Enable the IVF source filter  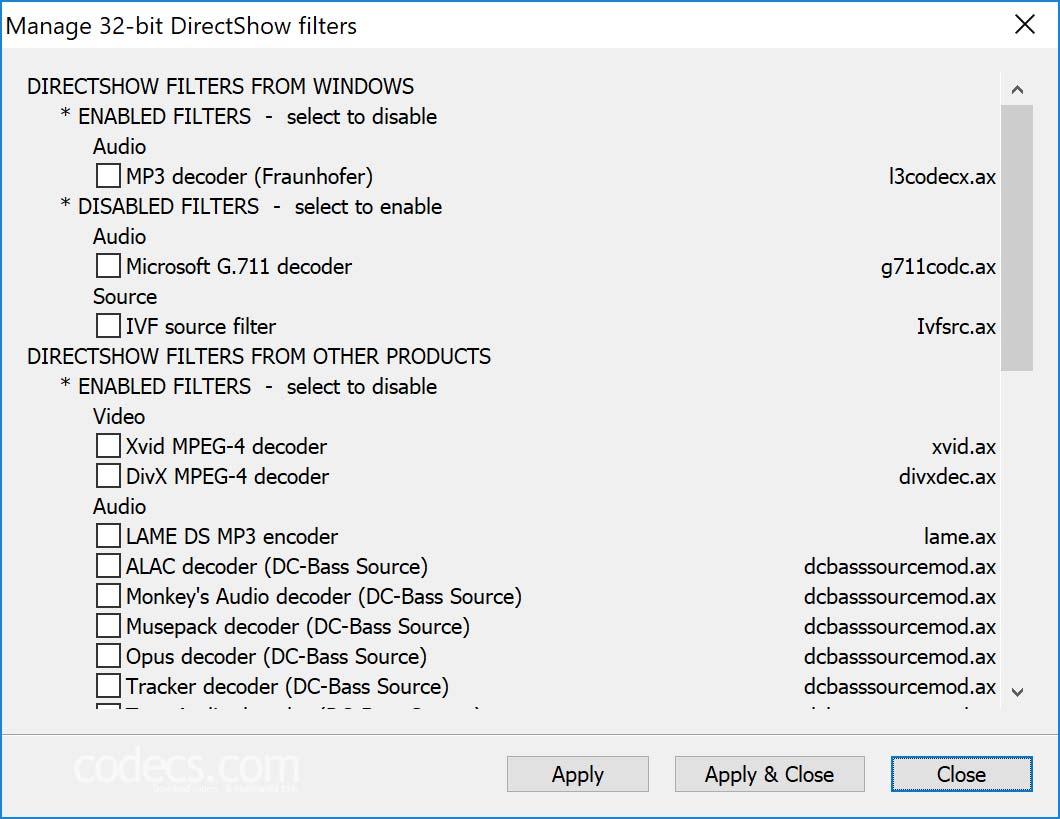click(107, 325)
